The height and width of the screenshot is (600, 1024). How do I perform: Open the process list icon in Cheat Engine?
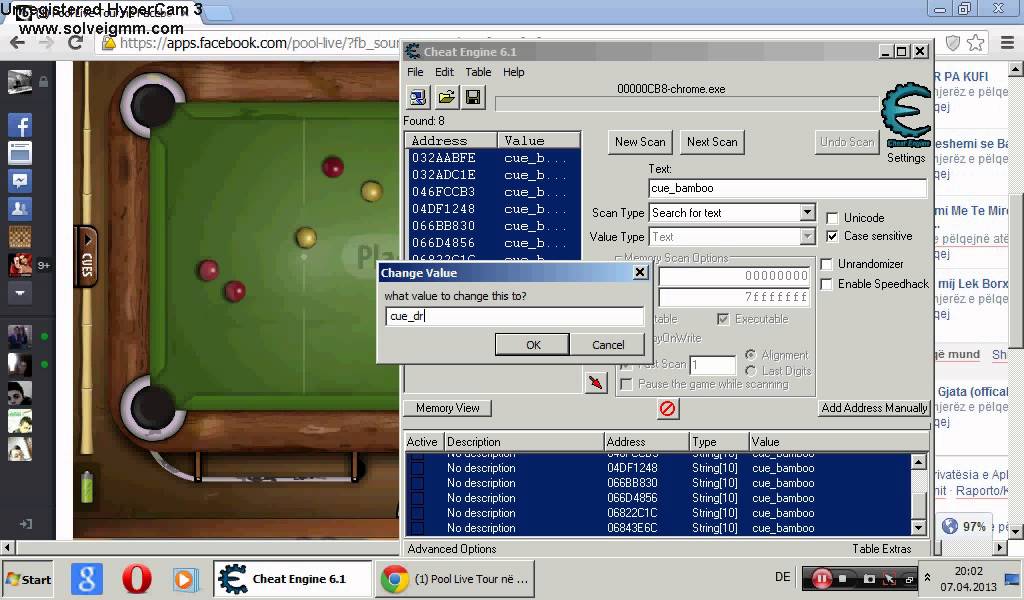click(418, 98)
